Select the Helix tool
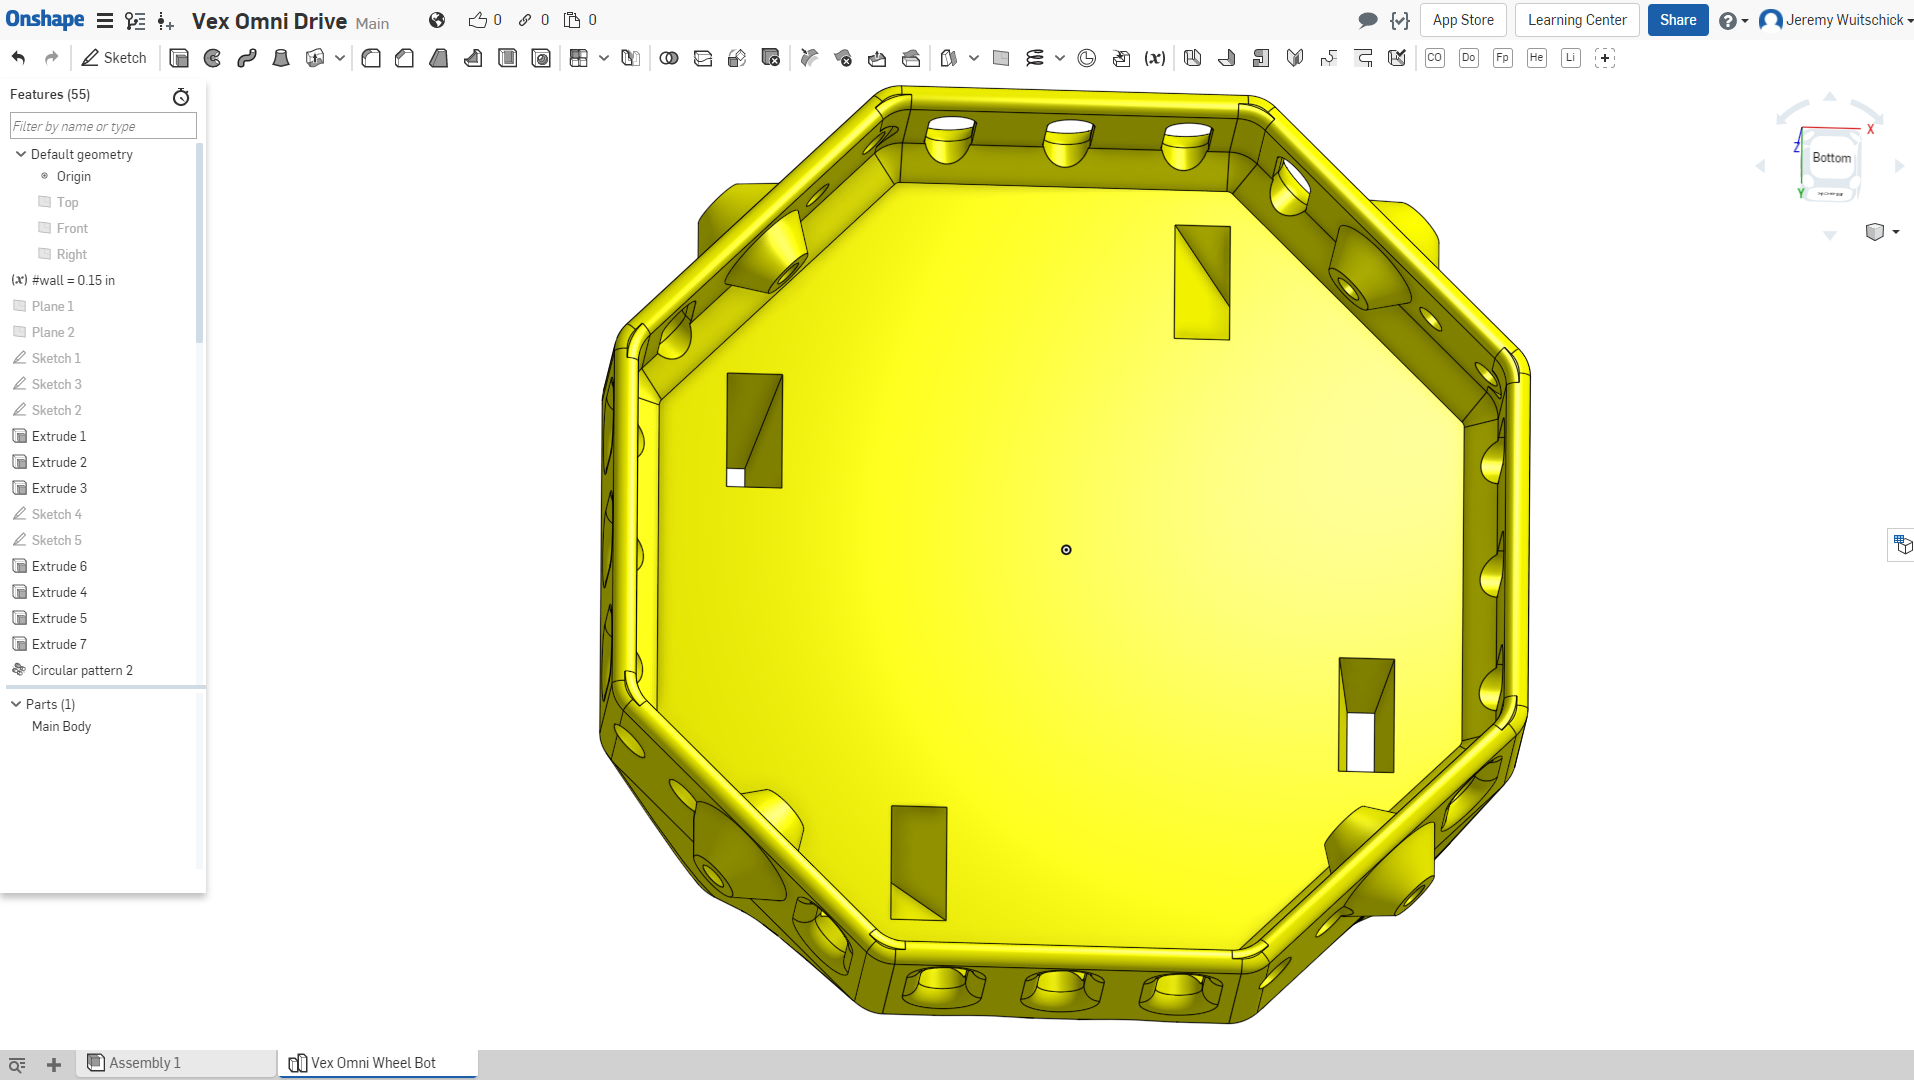 (1035, 58)
